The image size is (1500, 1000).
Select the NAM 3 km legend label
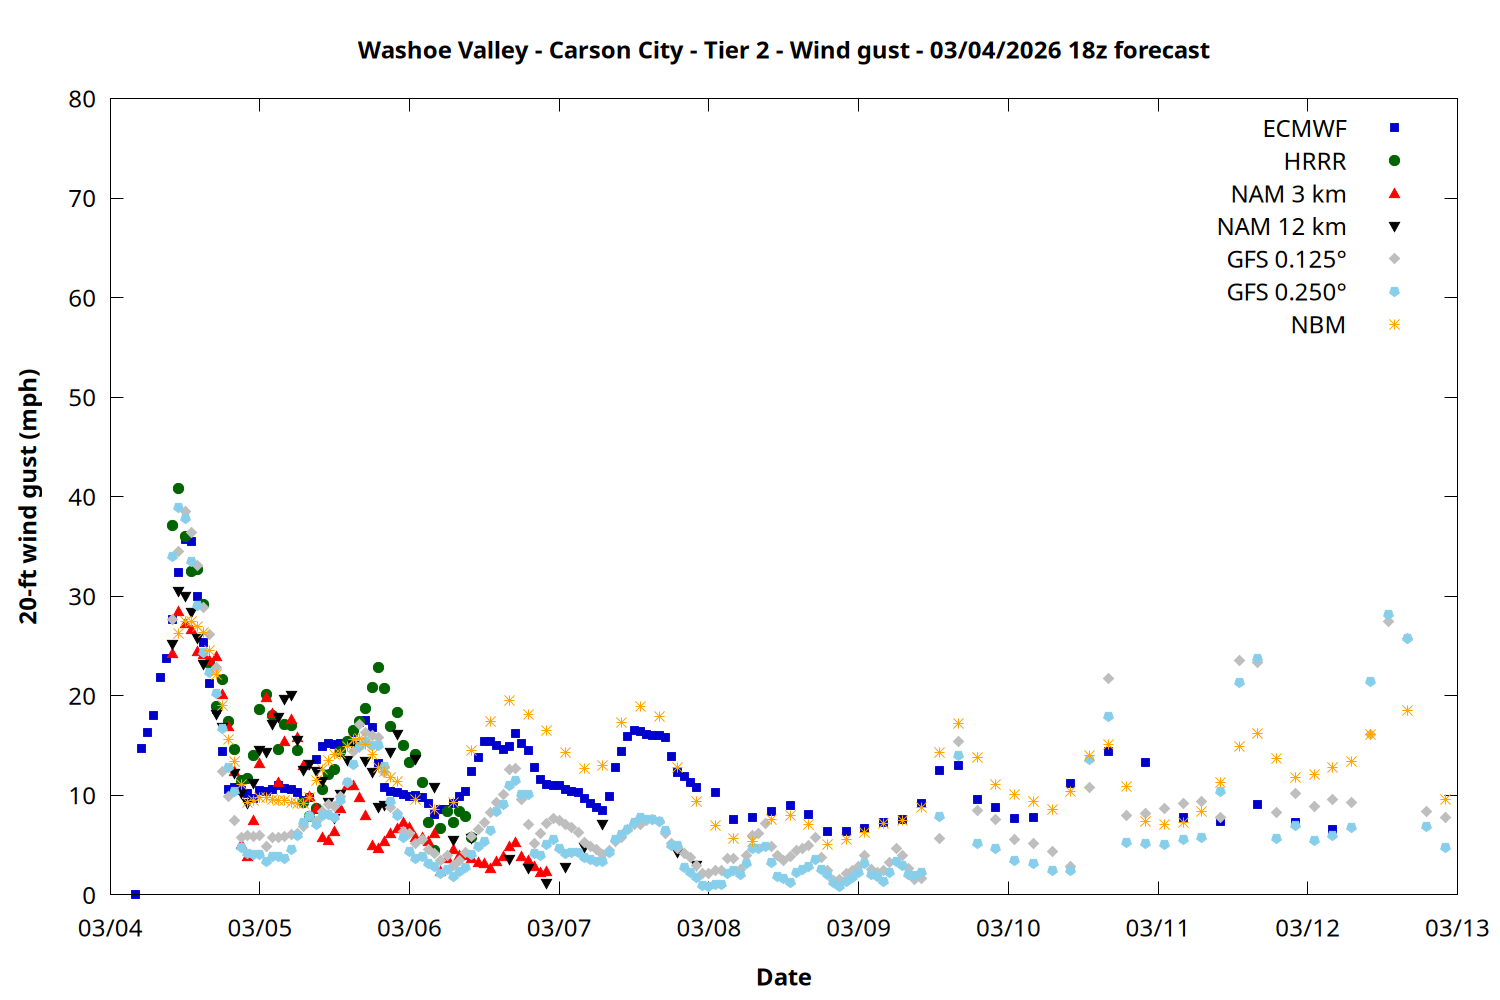click(1288, 194)
